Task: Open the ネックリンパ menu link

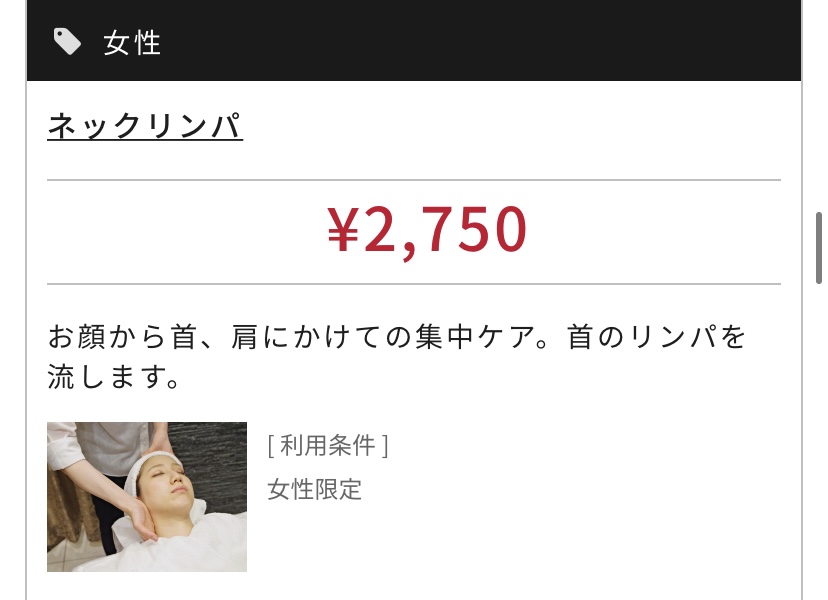Action: click(x=145, y=126)
